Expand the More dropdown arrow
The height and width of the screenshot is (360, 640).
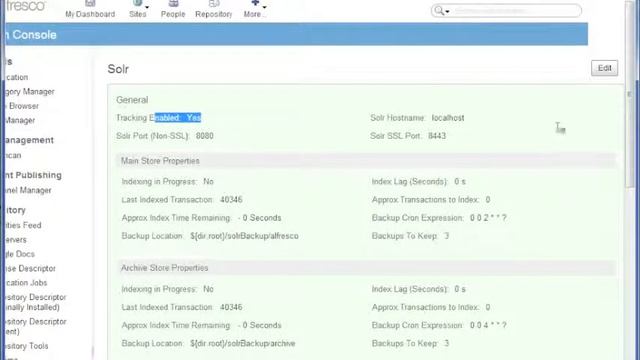click(x=264, y=7)
